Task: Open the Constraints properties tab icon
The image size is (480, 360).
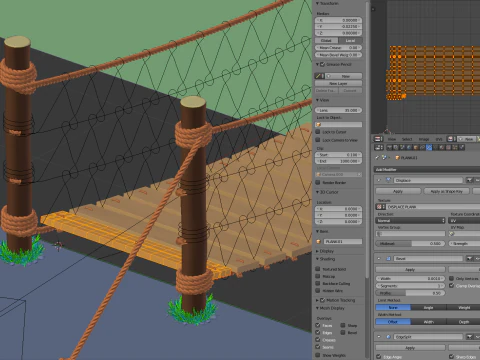Action: (x=422, y=147)
